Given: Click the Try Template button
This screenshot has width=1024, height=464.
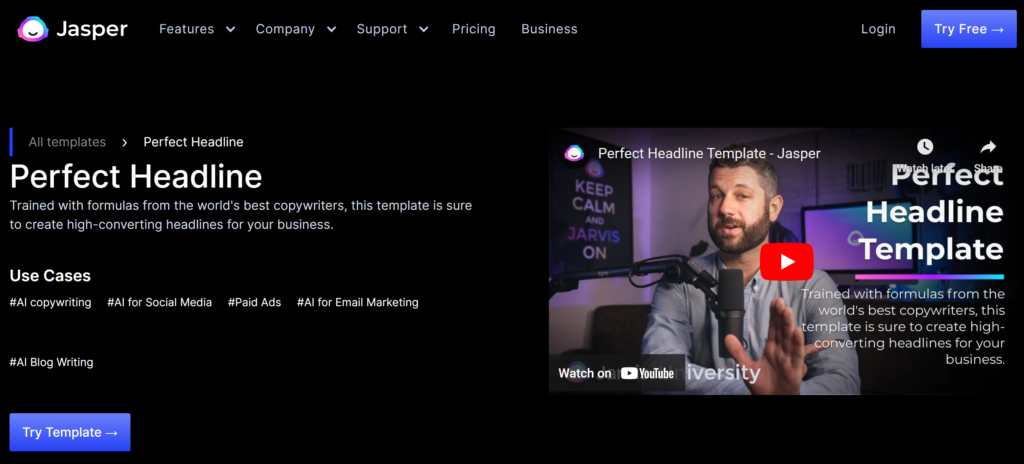Looking at the screenshot, I should pos(70,432).
